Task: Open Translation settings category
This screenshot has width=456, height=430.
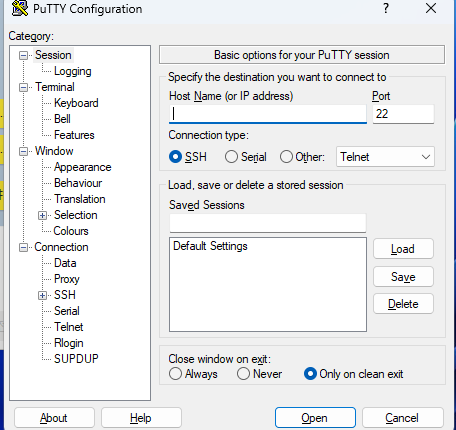Action: (x=80, y=199)
